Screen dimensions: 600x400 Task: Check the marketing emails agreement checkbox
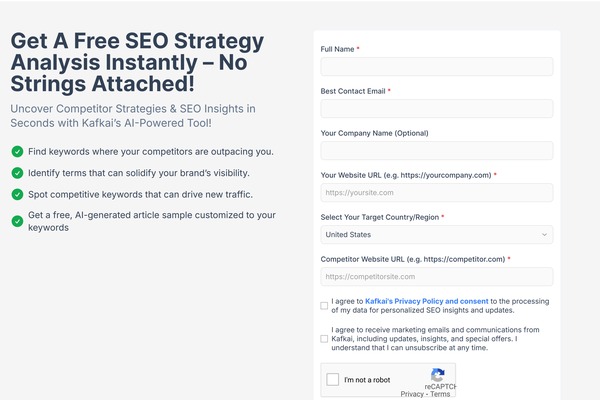(324, 339)
